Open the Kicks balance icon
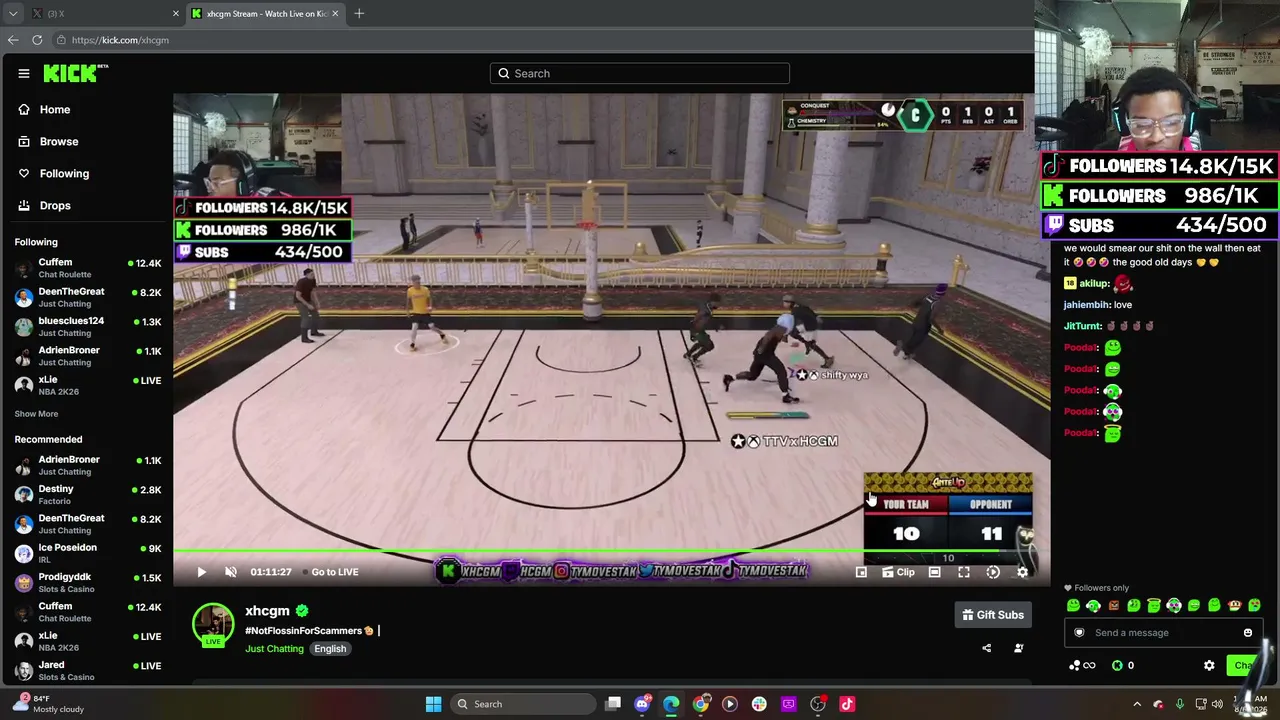 [1118, 666]
